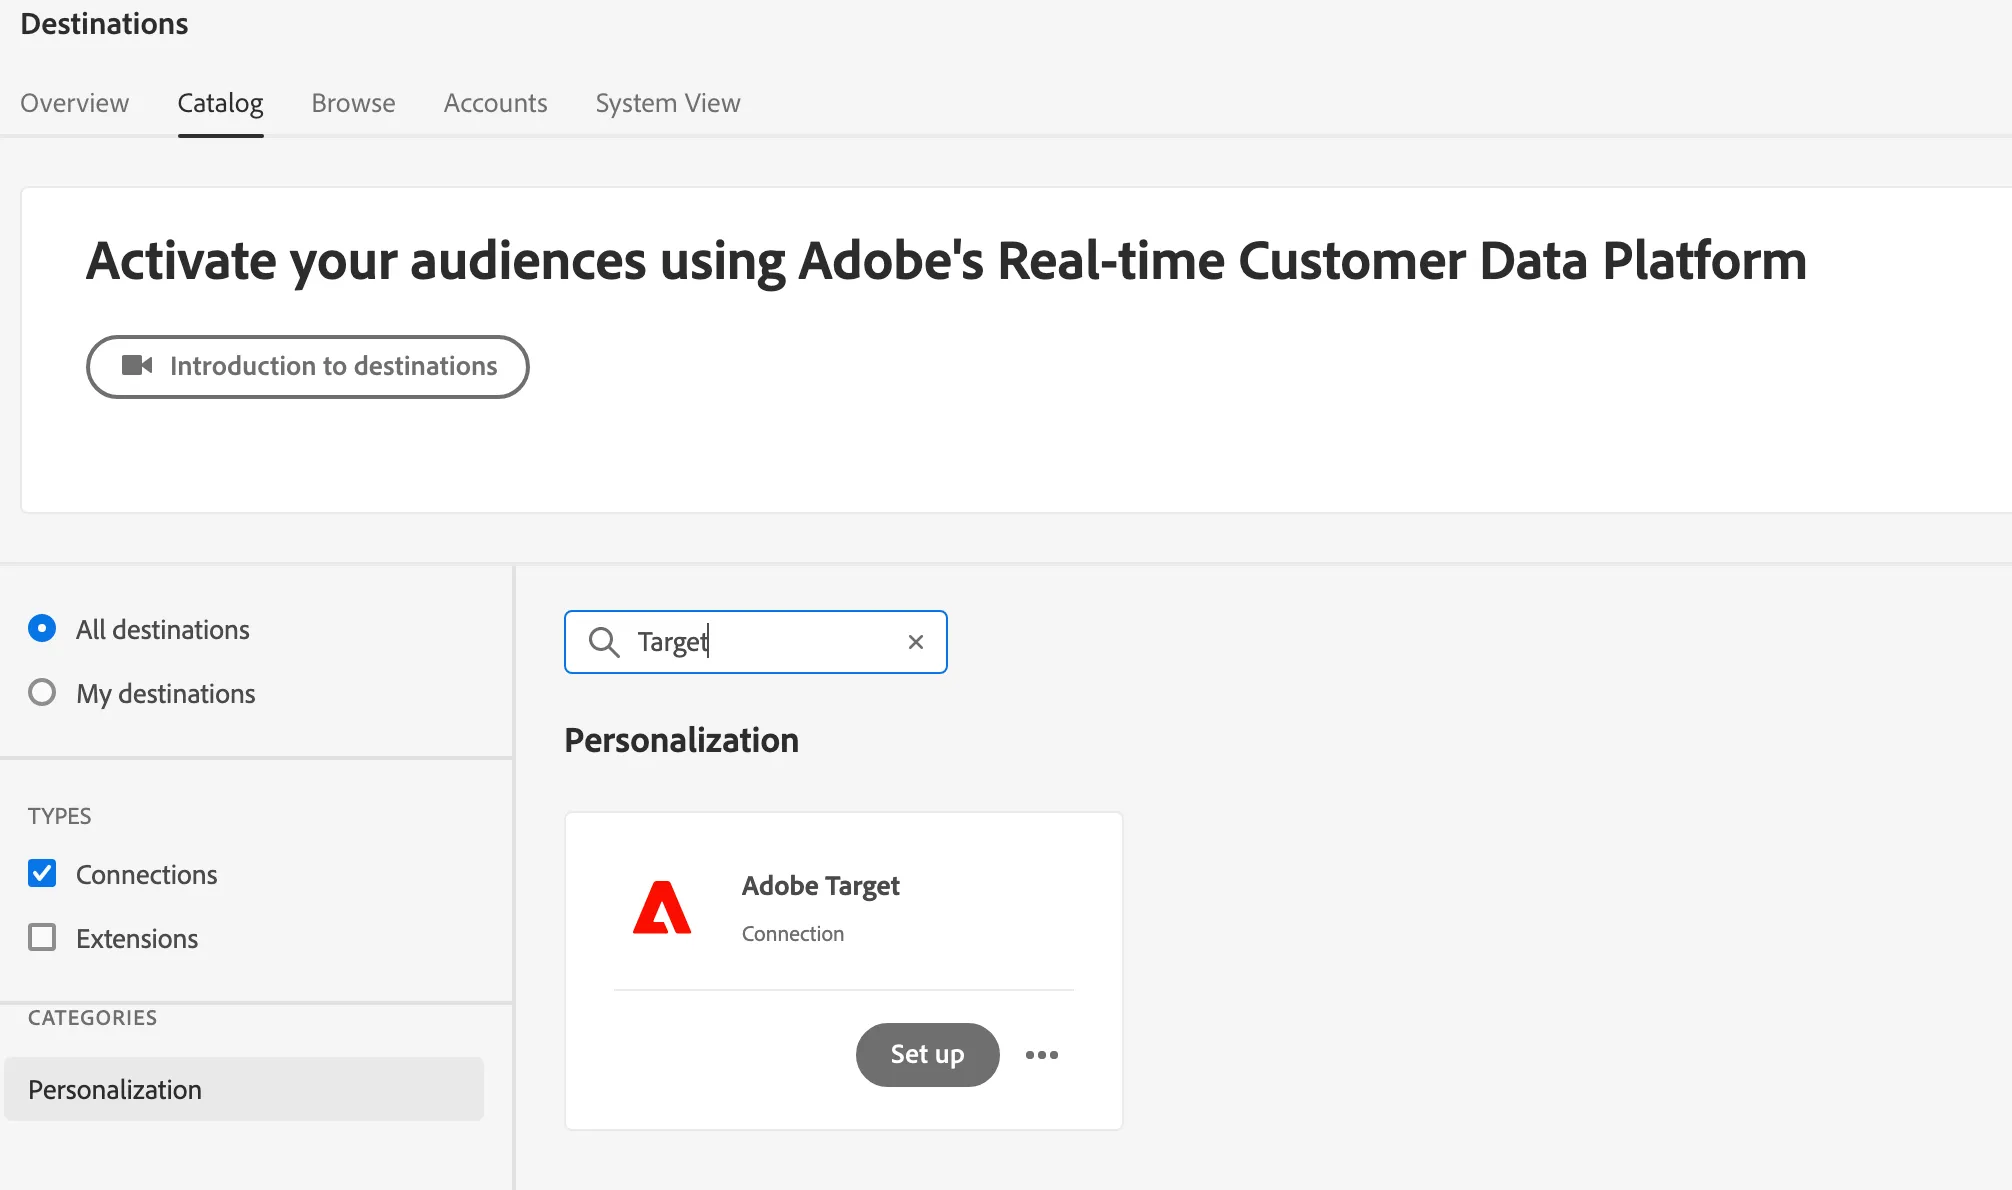Click the Activate your audiences headline
This screenshot has height=1190, width=2012.
[946, 261]
